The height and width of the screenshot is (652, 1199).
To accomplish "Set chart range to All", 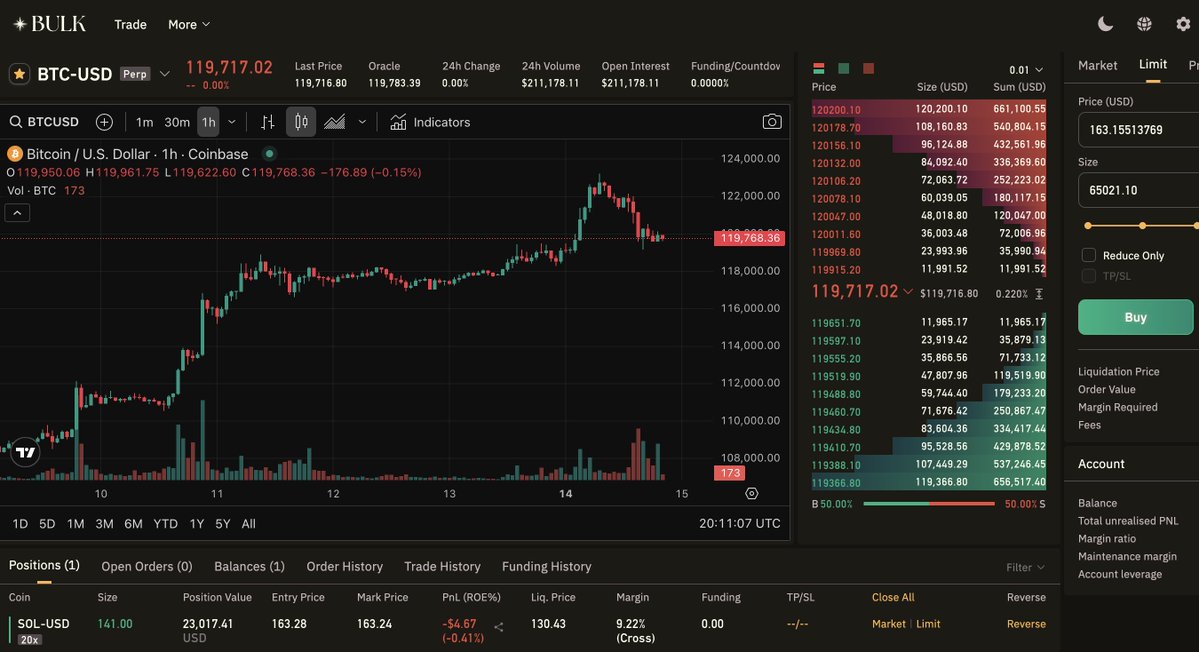I will pos(249,524).
